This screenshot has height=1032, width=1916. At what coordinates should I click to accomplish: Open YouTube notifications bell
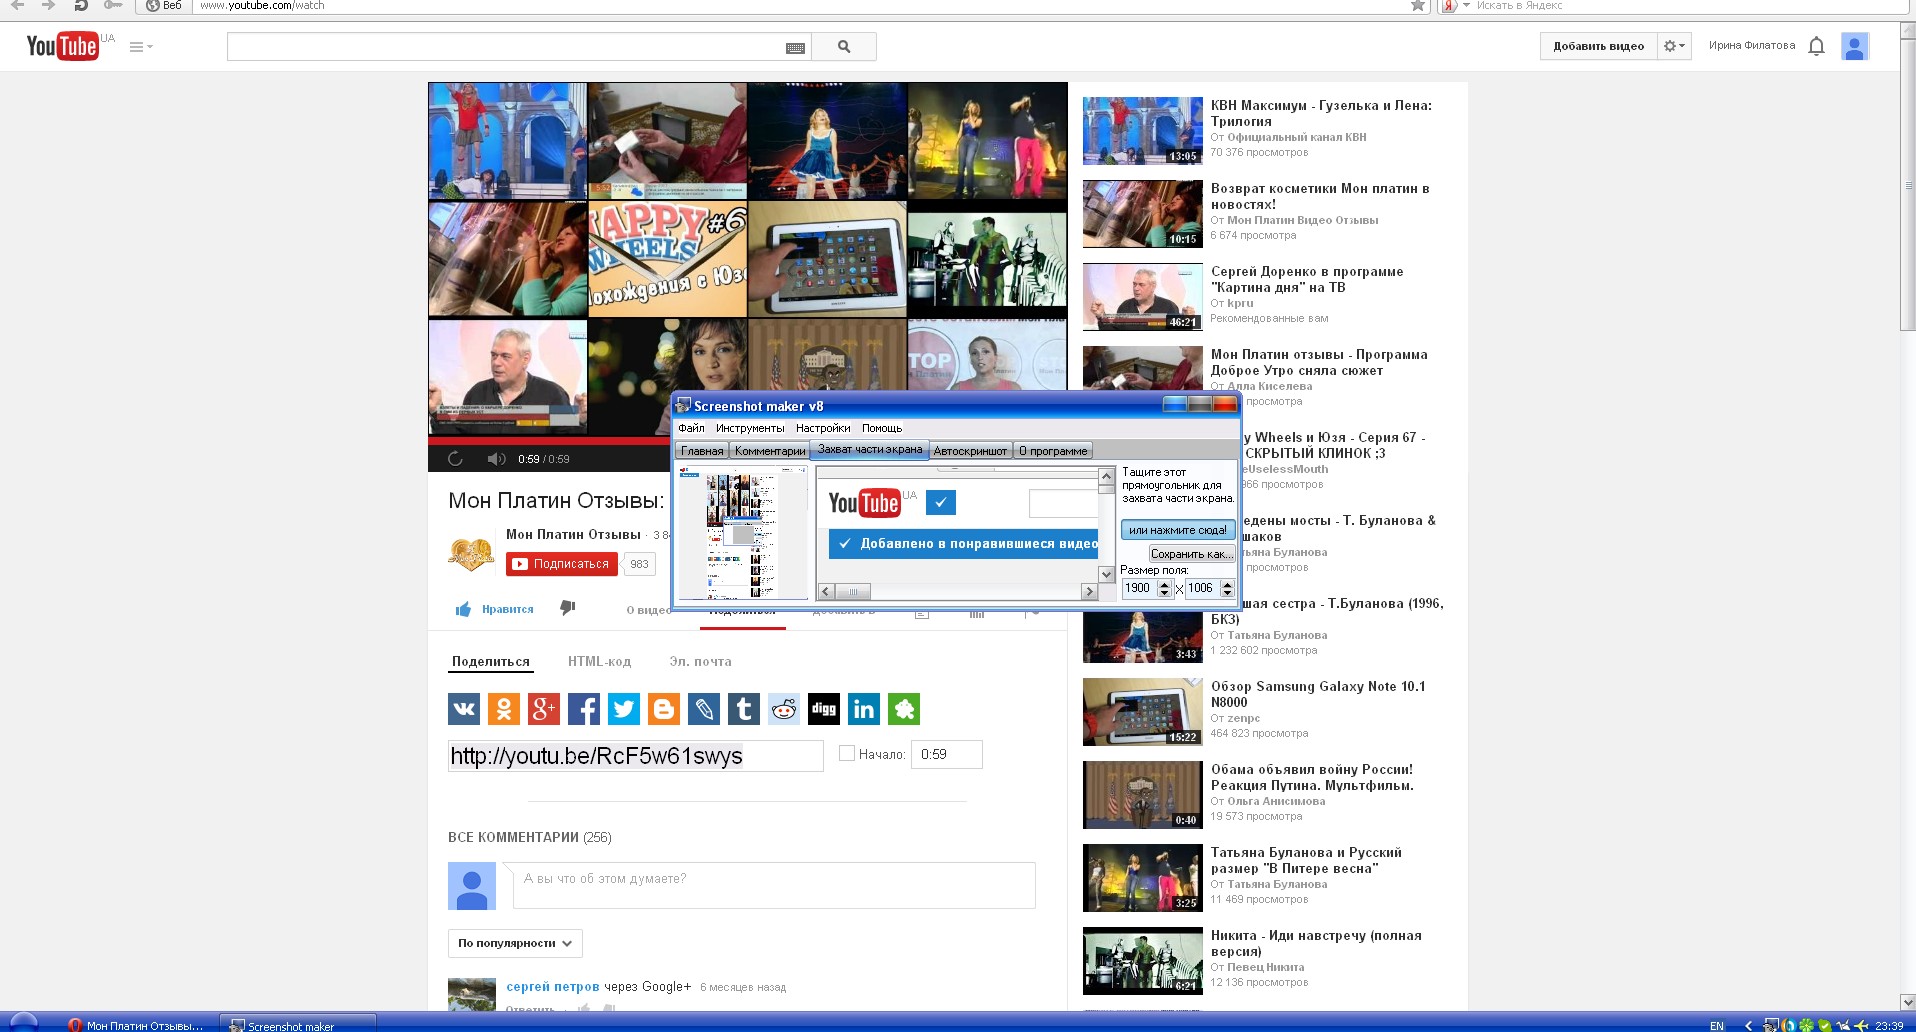[1817, 46]
